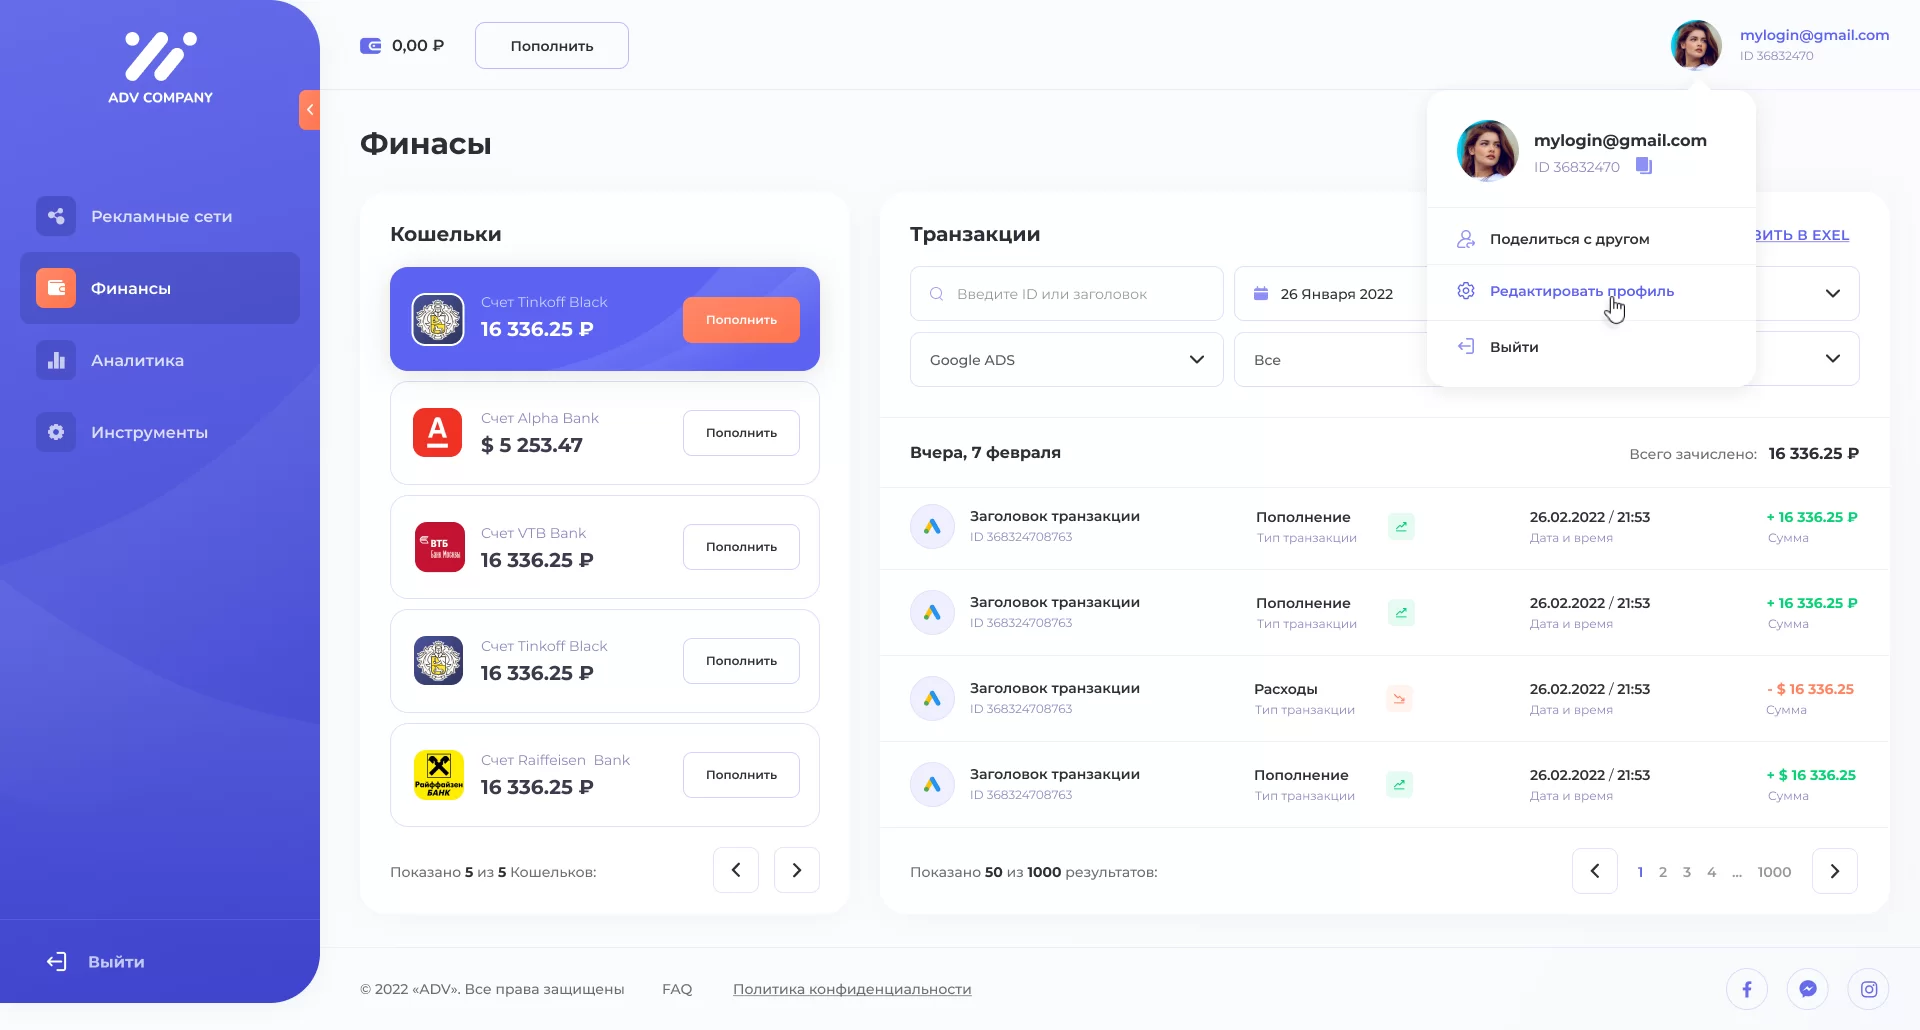The height and width of the screenshot is (1030, 1920).
Task: Click Пополнить on unselected Tinkoff Black card
Action: pos(741,661)
